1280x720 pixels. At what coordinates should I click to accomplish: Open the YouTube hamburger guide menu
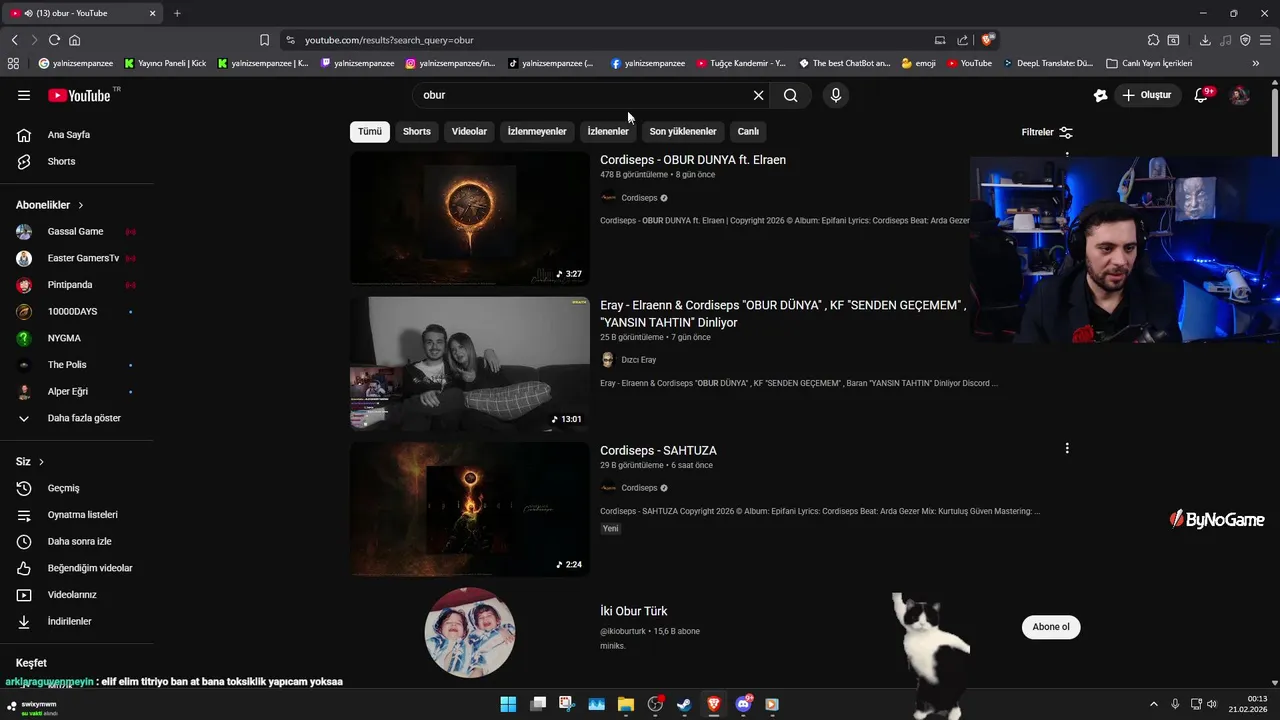pyautogui.click(x=24, y=95)
